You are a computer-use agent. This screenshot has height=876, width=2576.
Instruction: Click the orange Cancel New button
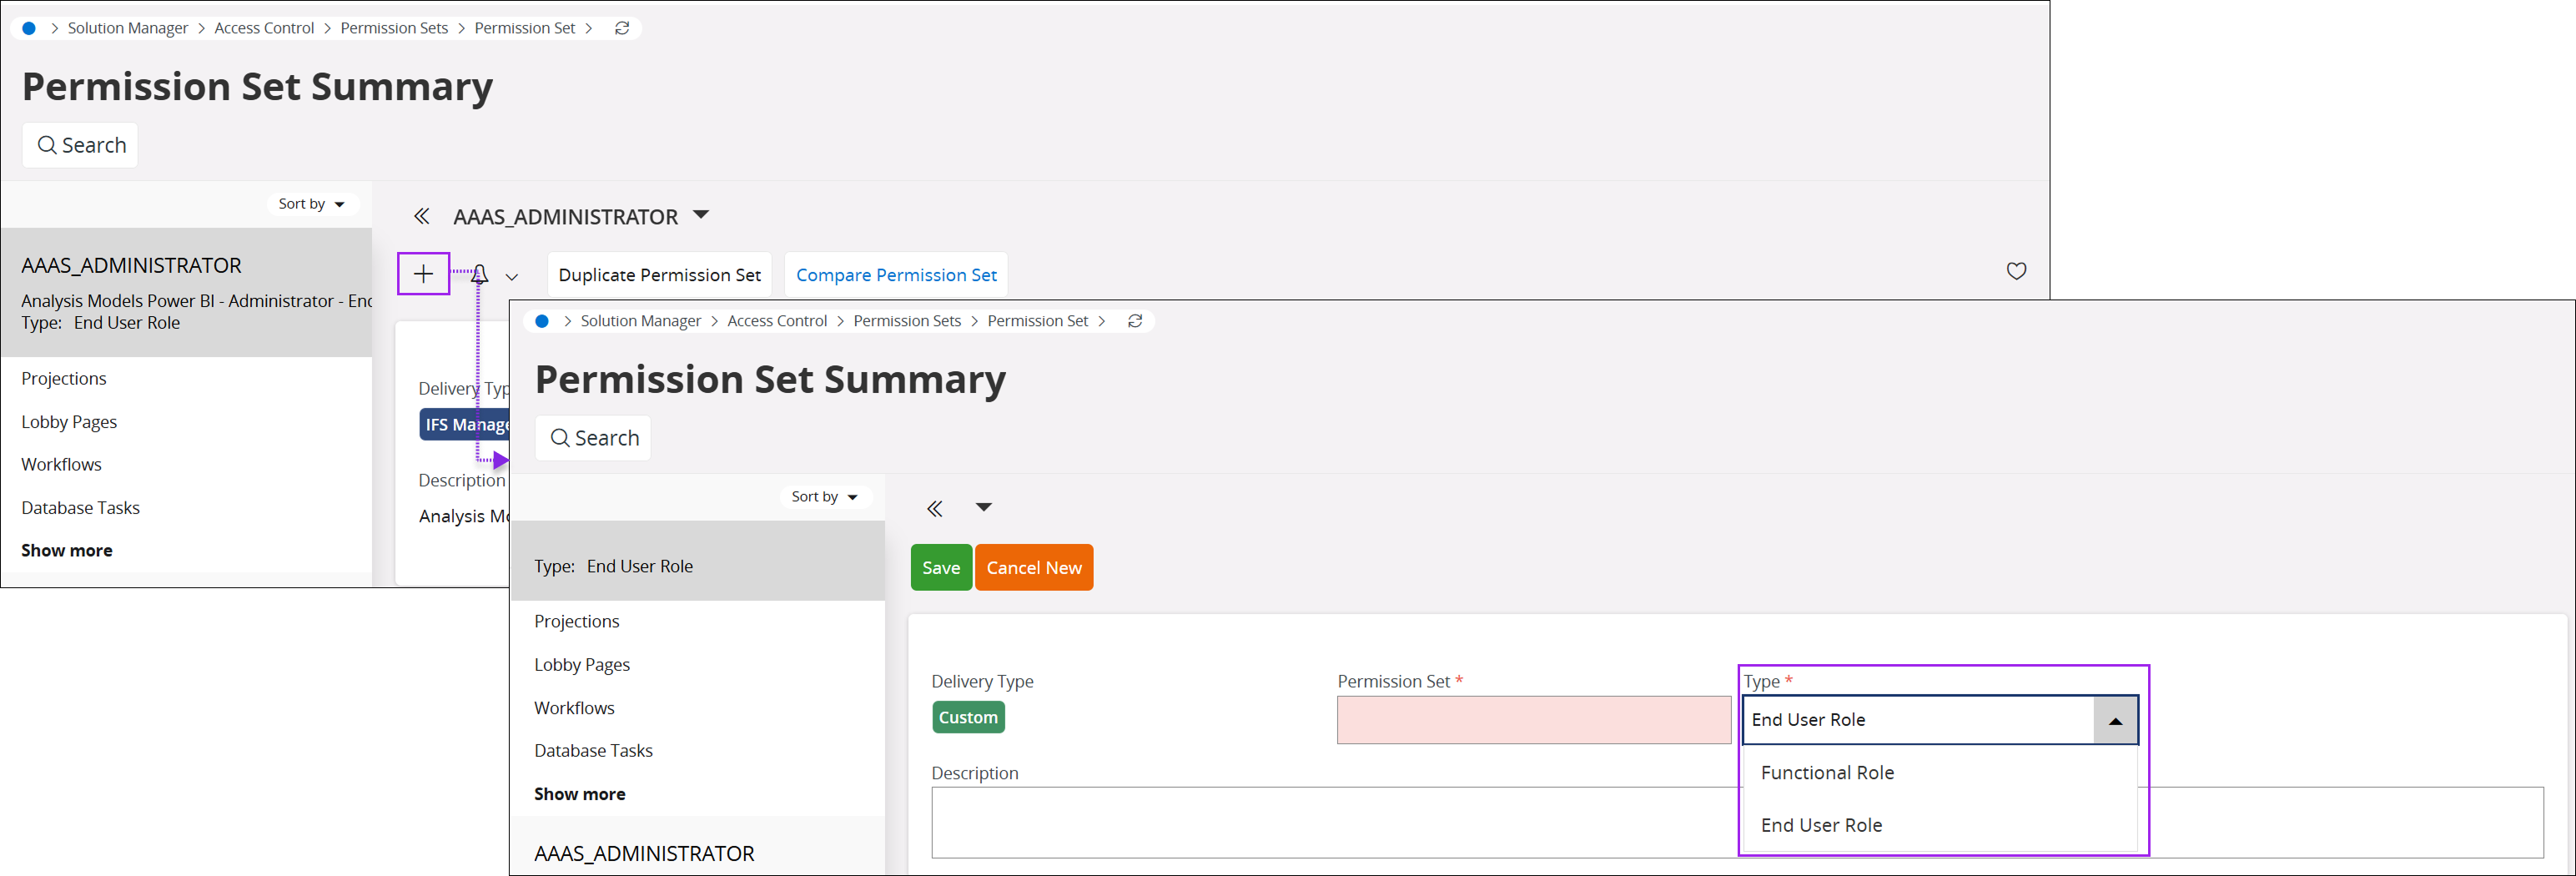point(1034,567)
